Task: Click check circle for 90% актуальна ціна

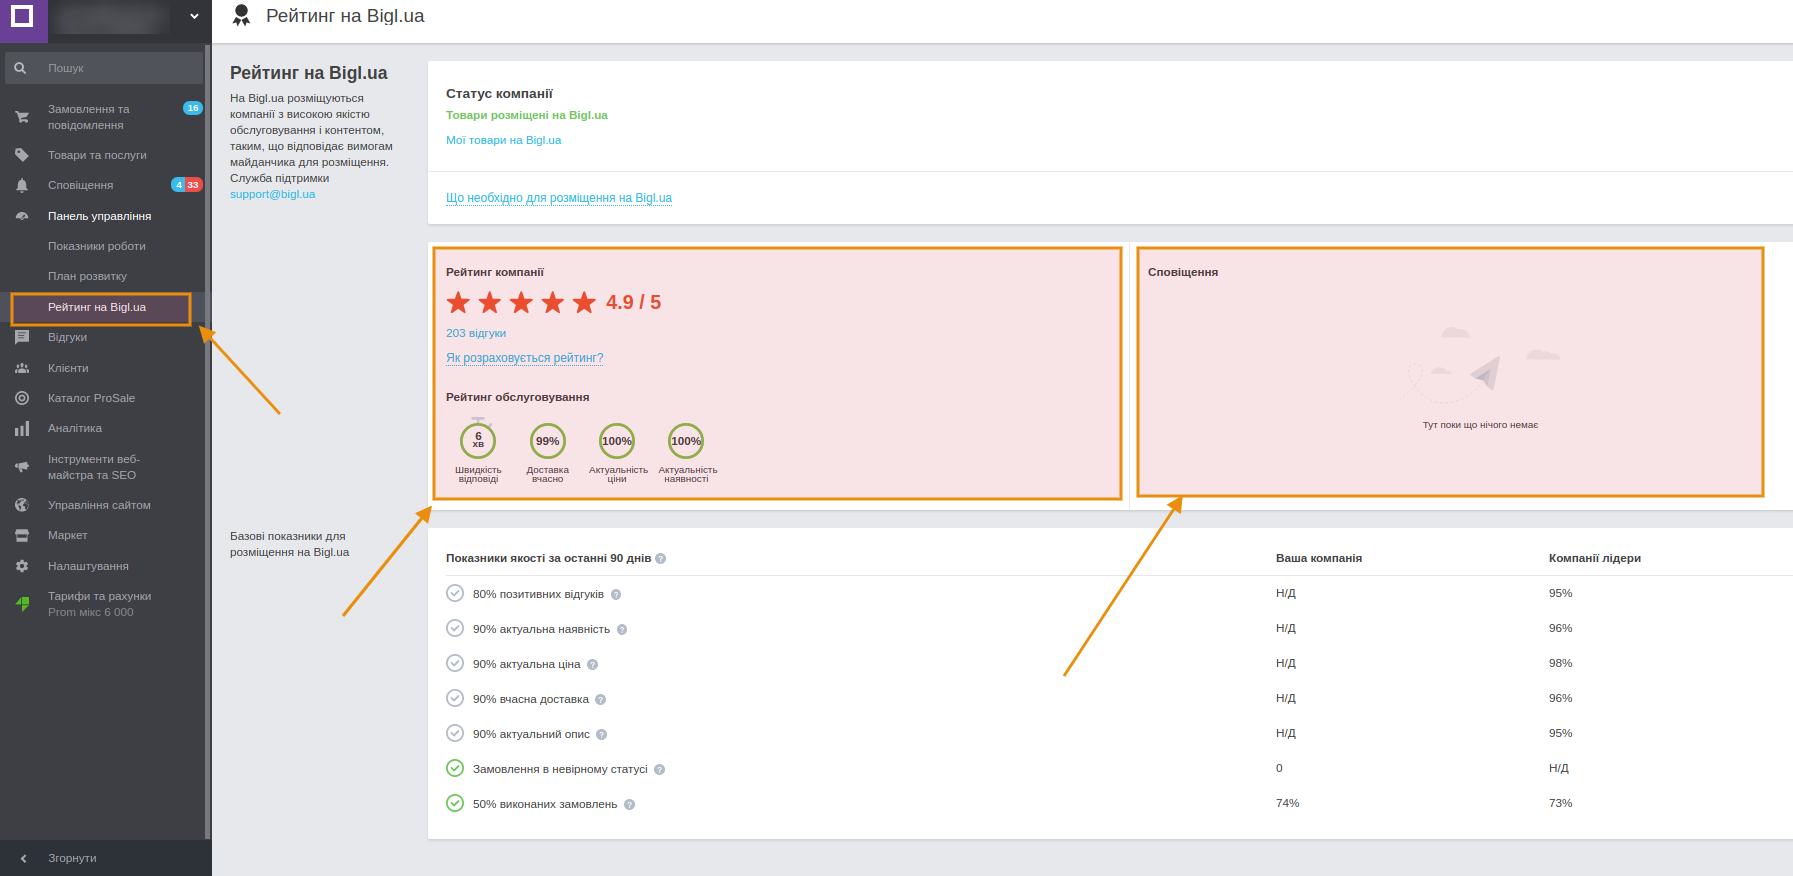Action: (455, 663)
